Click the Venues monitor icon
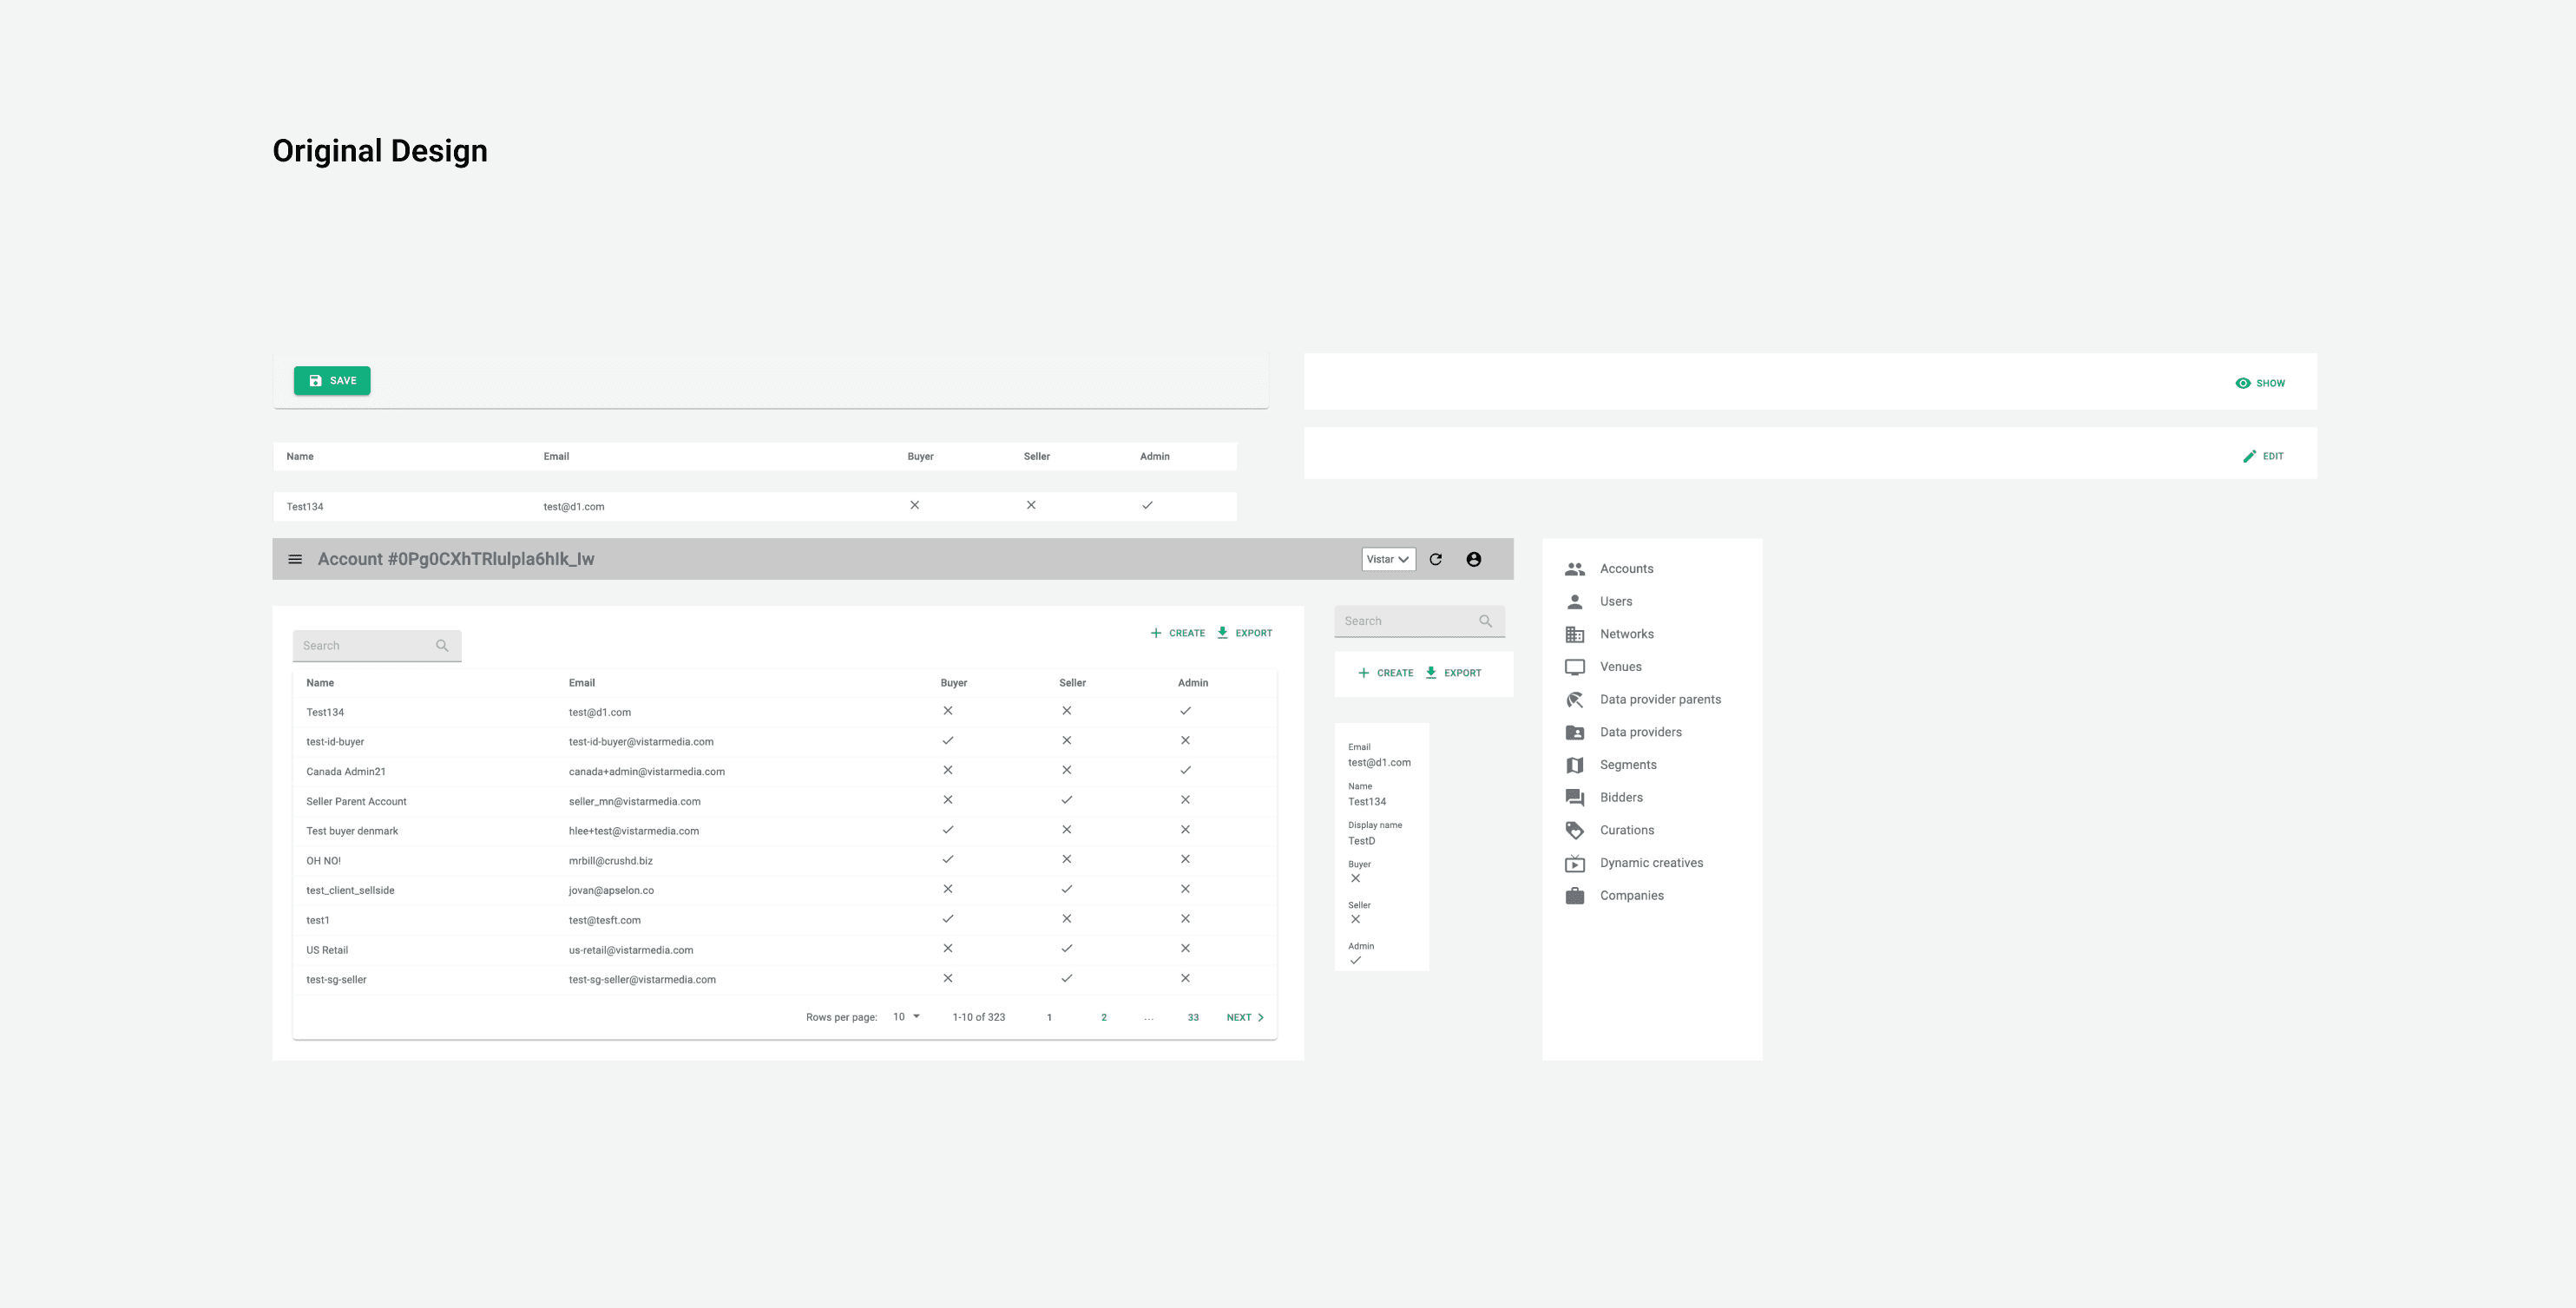 (1574, 667)
